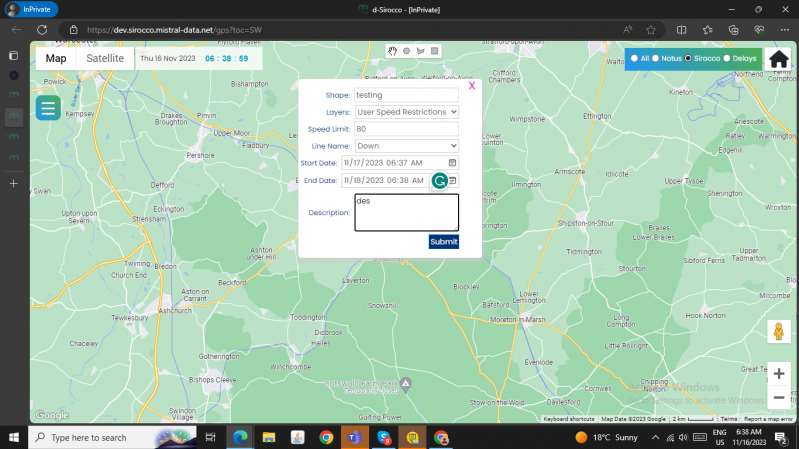Open Edge Settings and more menu

point(785,30)
